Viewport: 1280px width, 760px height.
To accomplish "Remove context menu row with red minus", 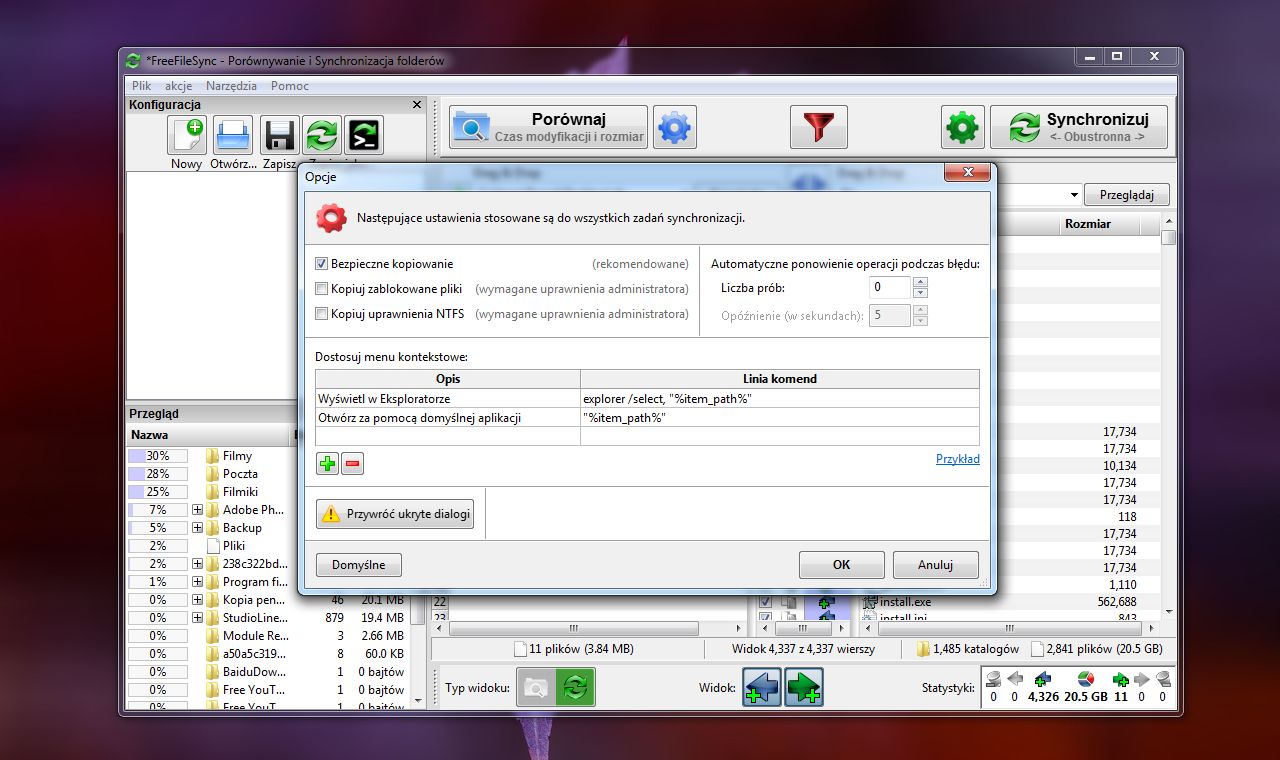I will (353, 463).
